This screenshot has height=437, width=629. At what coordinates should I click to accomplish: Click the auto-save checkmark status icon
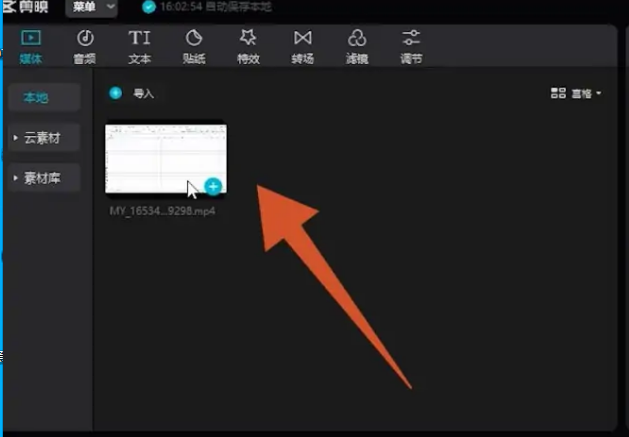coord(149,7)
